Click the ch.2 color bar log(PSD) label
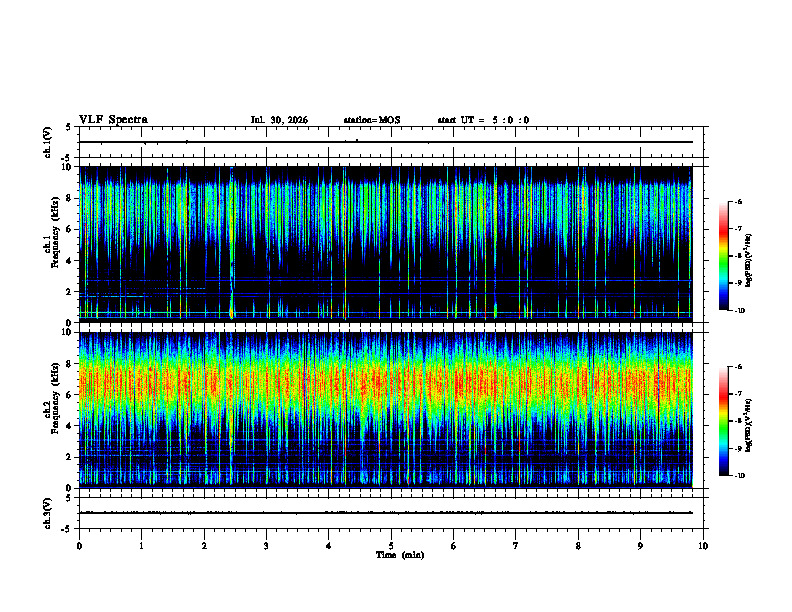 click(749, 425)
